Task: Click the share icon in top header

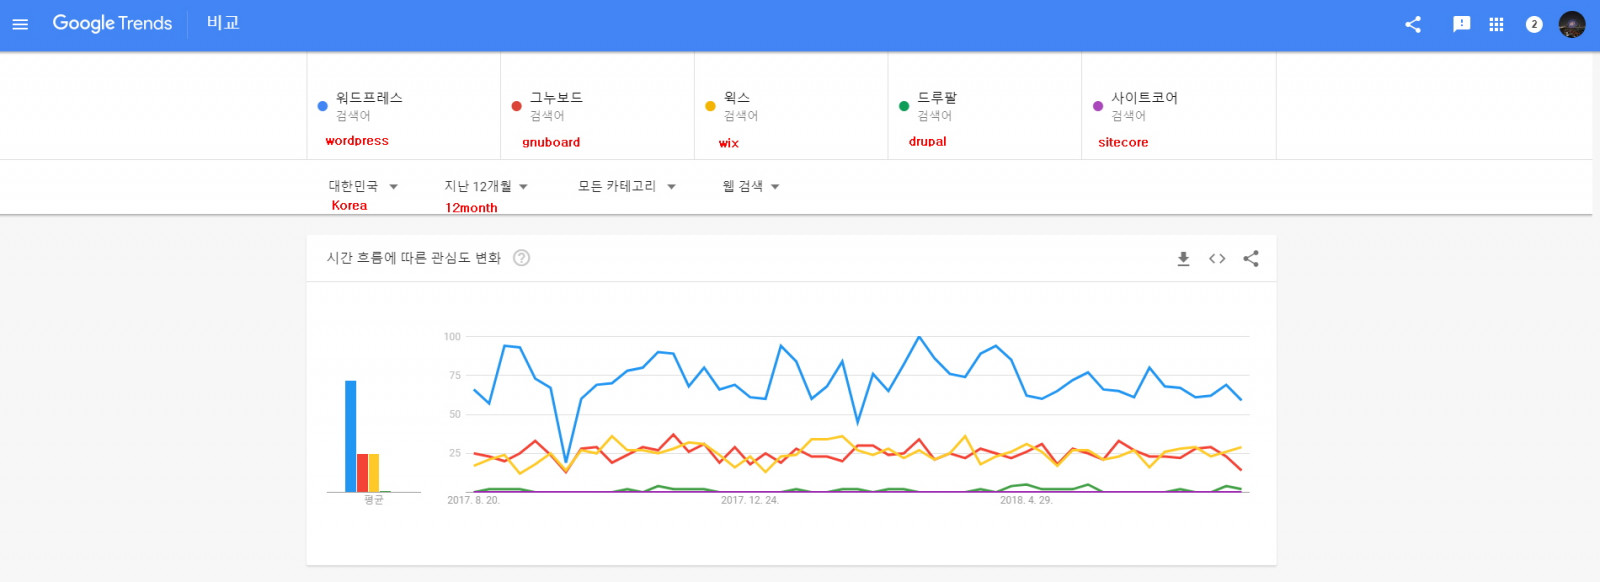Action: pos(1413,24)
